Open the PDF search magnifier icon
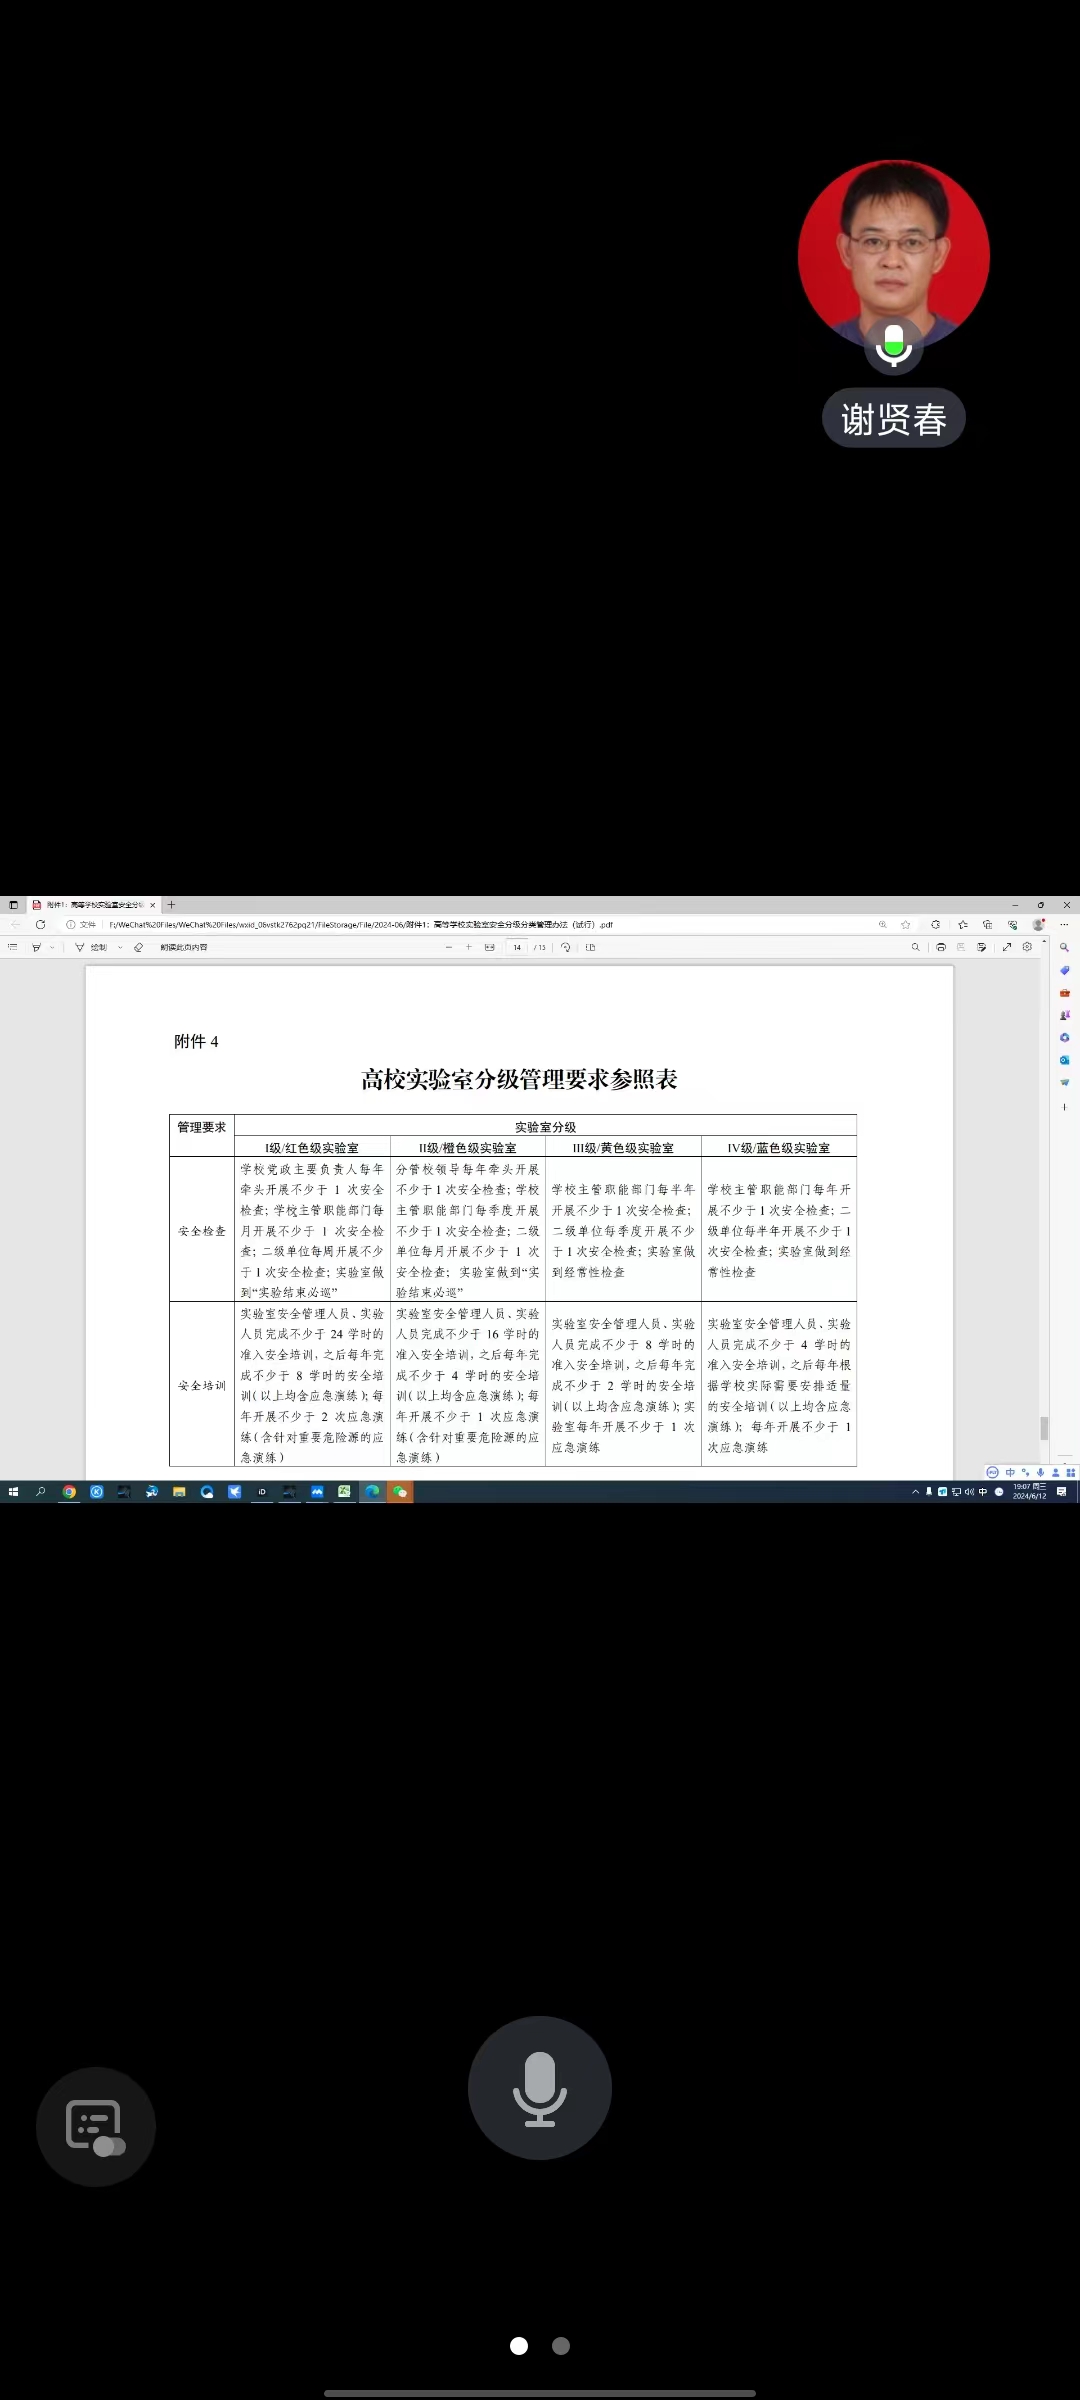This screenshot has height=2400, width=1080. pyautogui.click(x=915, y=947)
